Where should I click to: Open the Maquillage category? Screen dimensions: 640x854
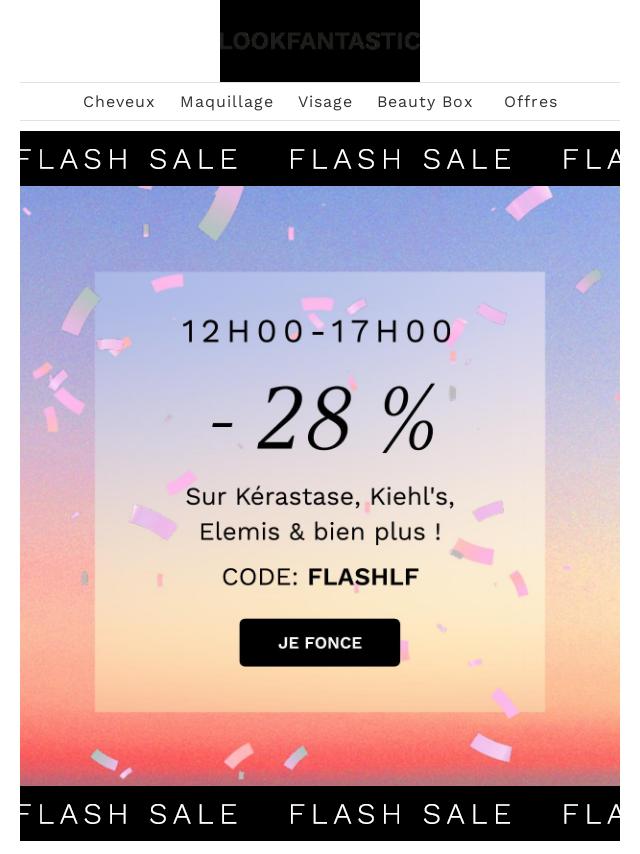[227, 102]
